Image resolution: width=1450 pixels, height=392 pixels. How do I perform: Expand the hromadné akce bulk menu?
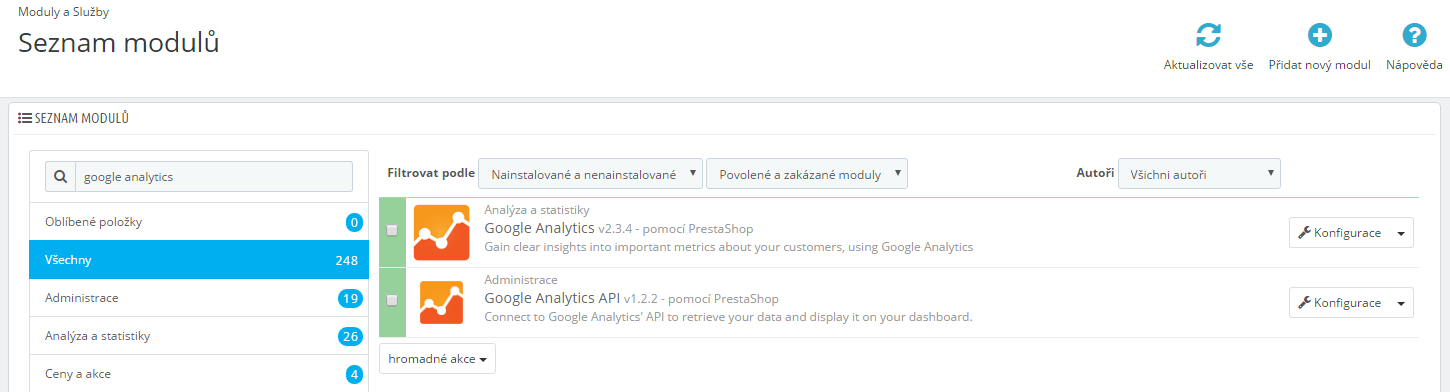tap(437, 359)
